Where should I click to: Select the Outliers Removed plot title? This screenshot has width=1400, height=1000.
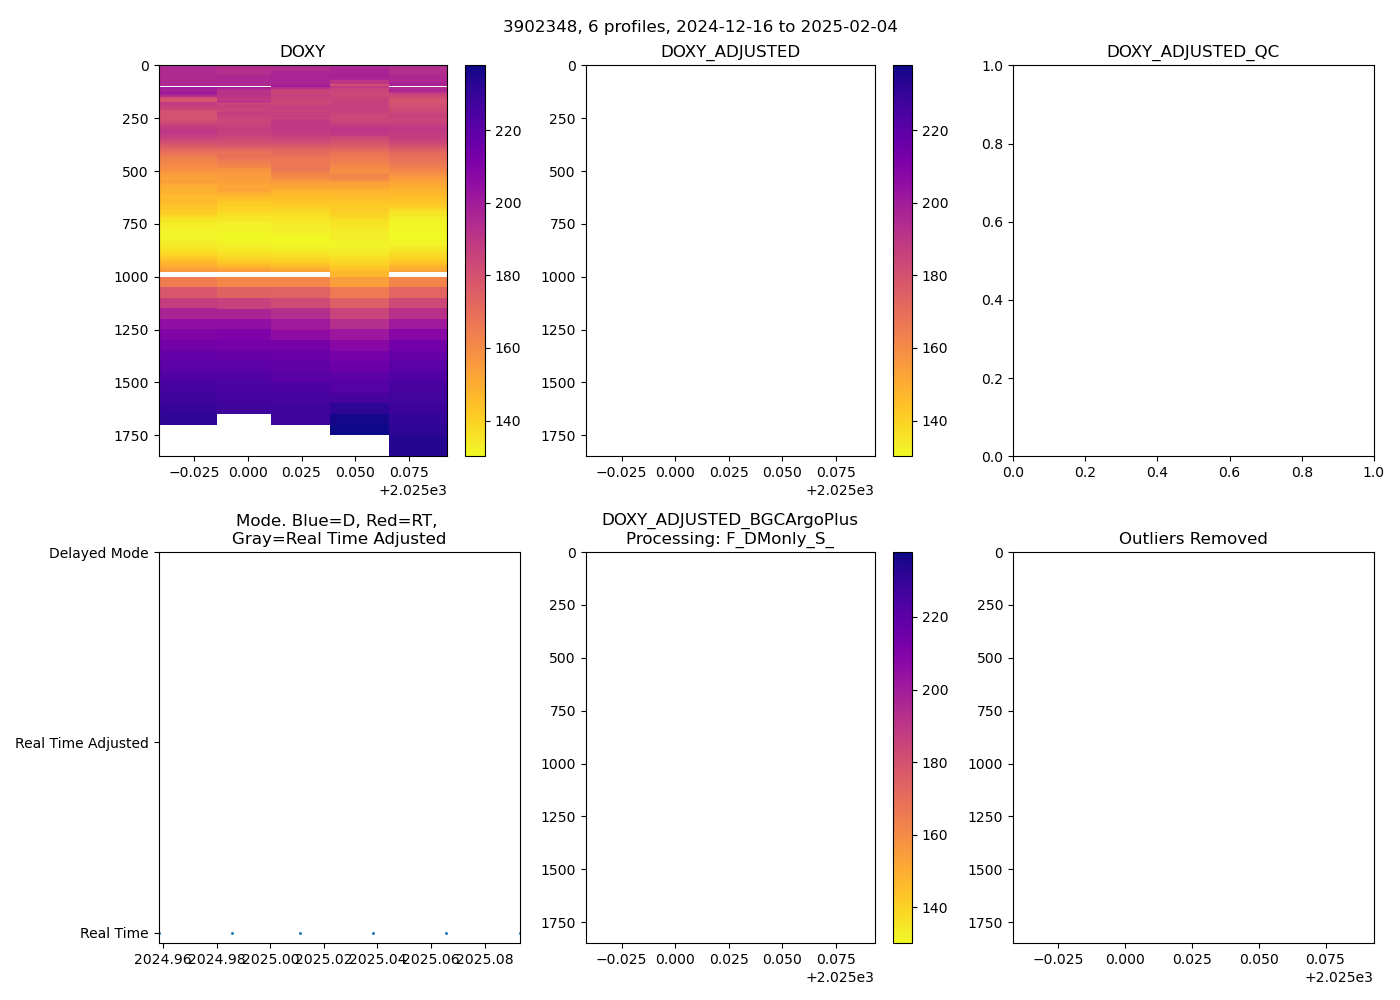tap(1192, 539)
